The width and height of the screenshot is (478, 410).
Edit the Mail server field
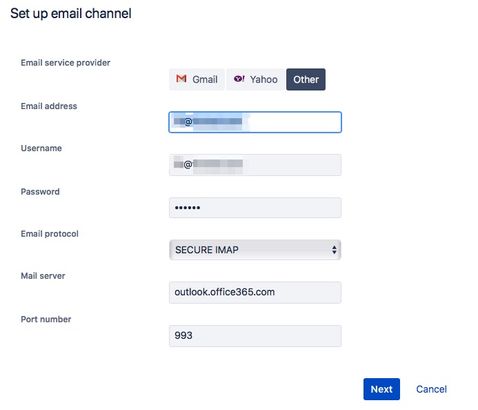pos(255,292)
